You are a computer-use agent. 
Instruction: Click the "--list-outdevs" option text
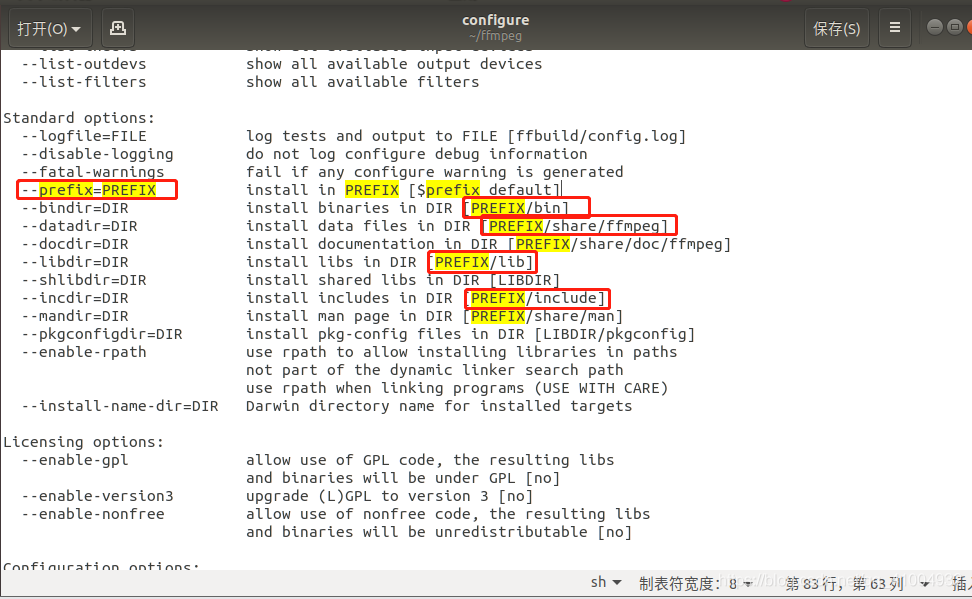click(x=84, y=64)
